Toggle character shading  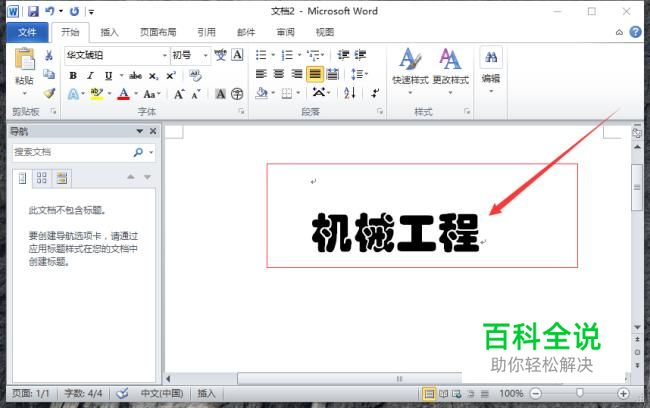pos(221,94)
